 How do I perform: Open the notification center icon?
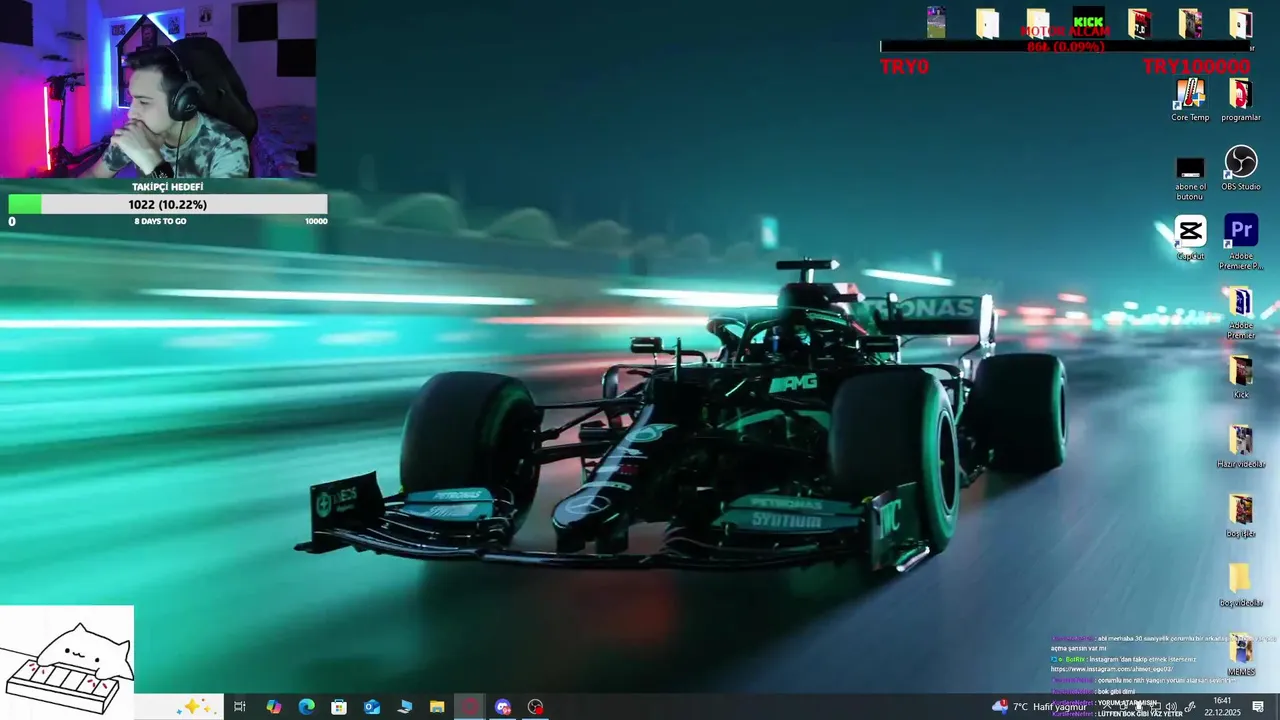(x=1258, y=707)
